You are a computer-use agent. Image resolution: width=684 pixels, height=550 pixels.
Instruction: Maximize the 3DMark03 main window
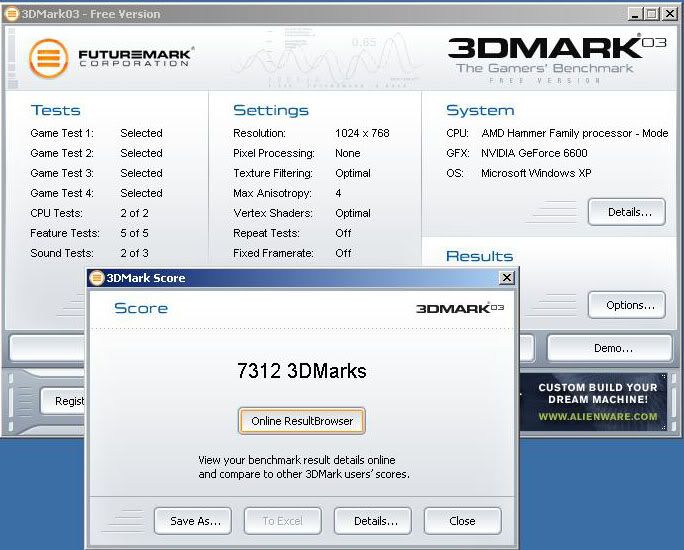[x=651, y=14]
